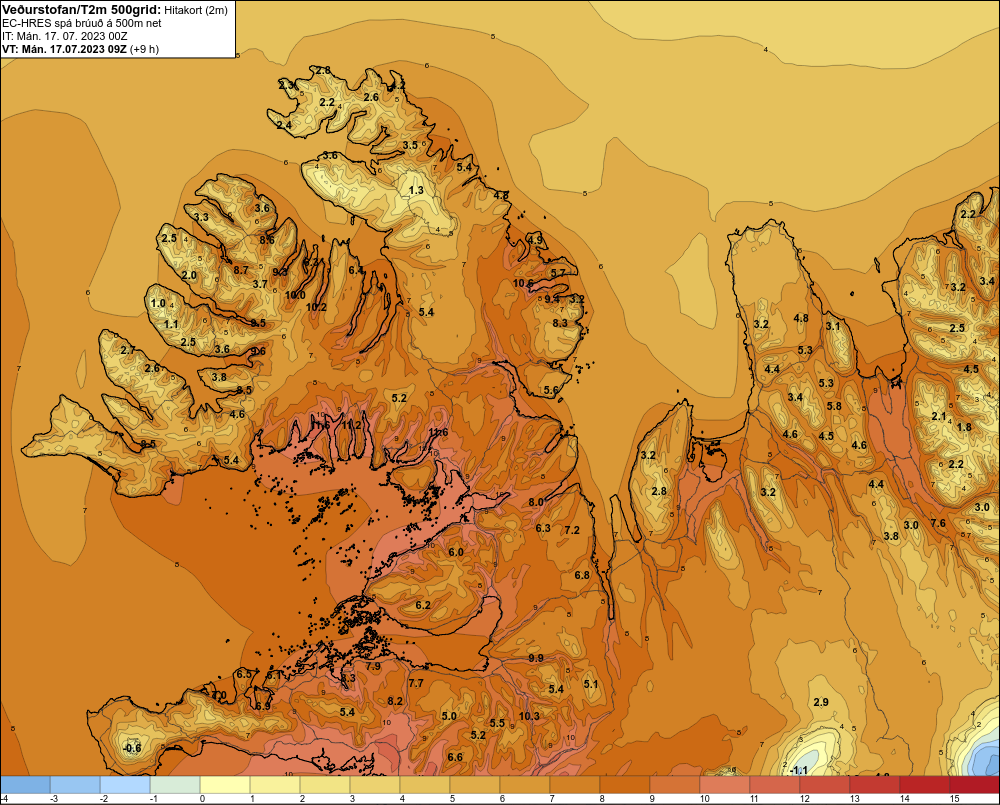This screenshot has height=805, width=1000.
Task: Click the legend swatch between 0 and 1
Action: pos(224,785)
